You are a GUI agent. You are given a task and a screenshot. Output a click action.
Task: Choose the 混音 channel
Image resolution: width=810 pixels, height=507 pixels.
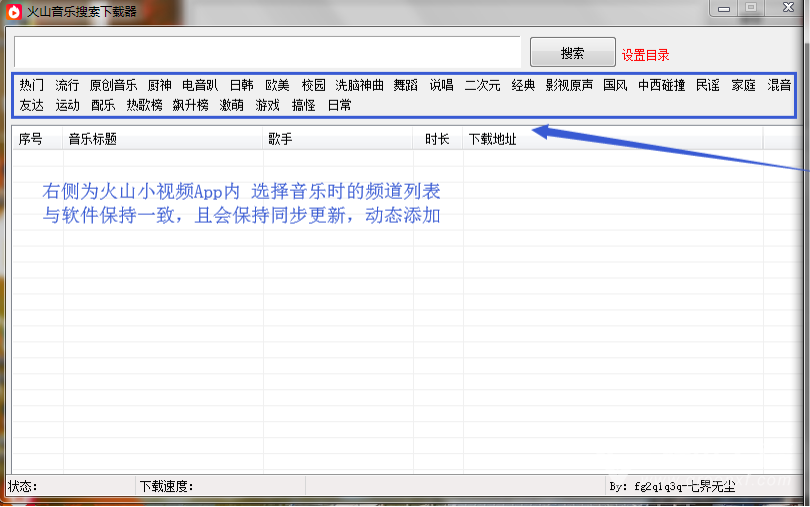coord(779,85)
